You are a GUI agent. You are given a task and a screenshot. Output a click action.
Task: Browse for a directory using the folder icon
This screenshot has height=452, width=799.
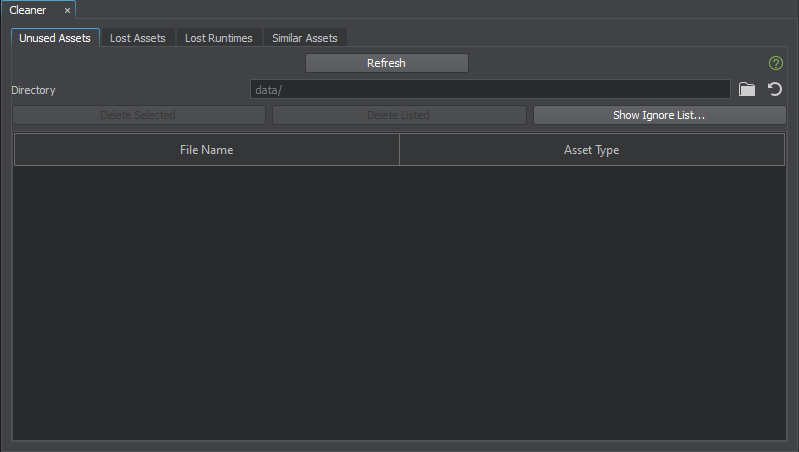click(746, 90)
